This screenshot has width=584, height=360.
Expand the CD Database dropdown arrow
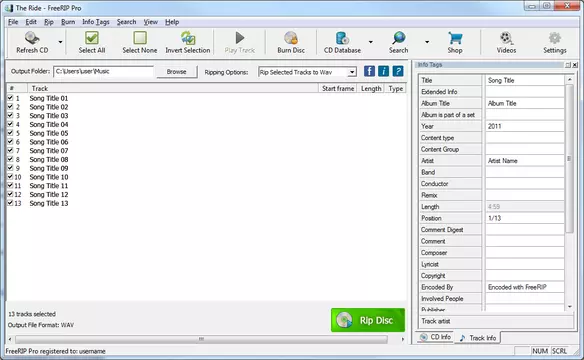coord(371,42)
